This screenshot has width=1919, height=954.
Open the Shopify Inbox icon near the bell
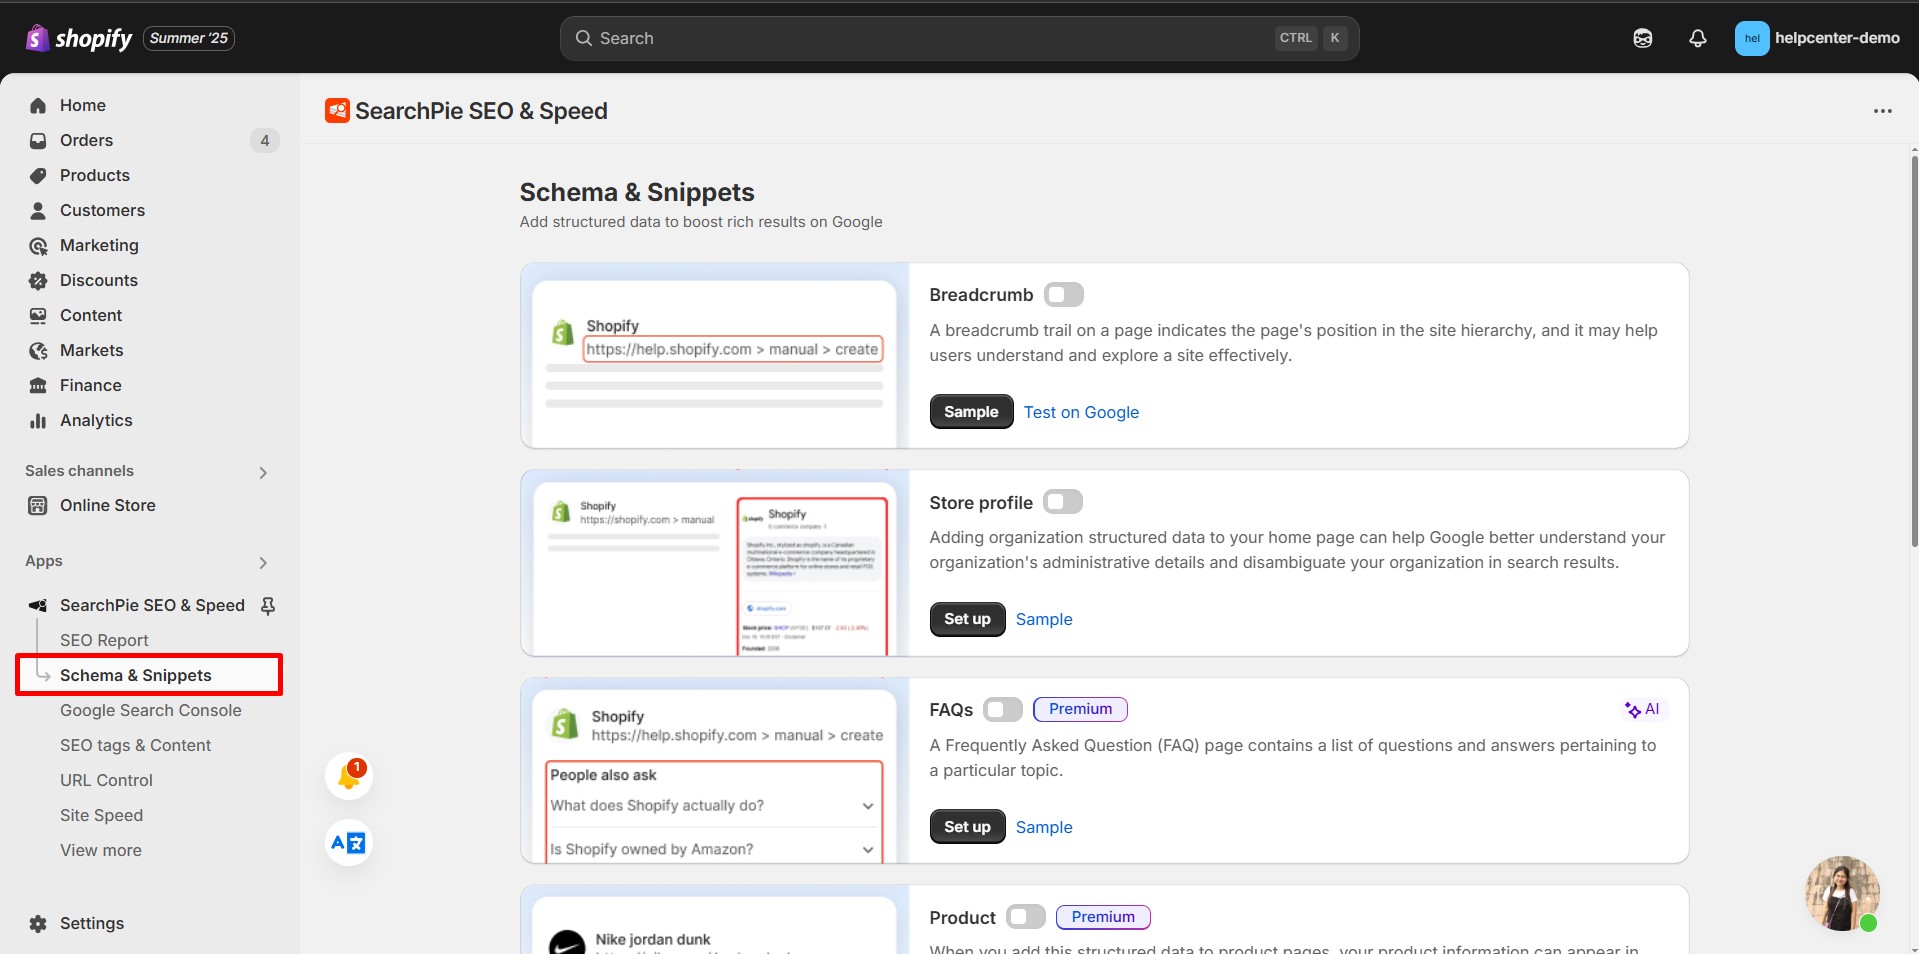(1643, 37)
